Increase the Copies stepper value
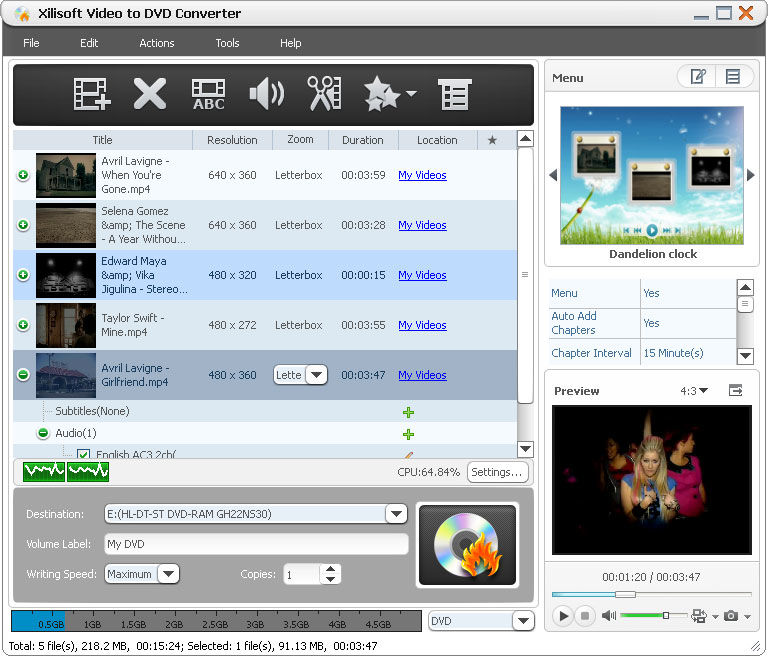Screen dimensions: 768x656 (x=331, y=569)
